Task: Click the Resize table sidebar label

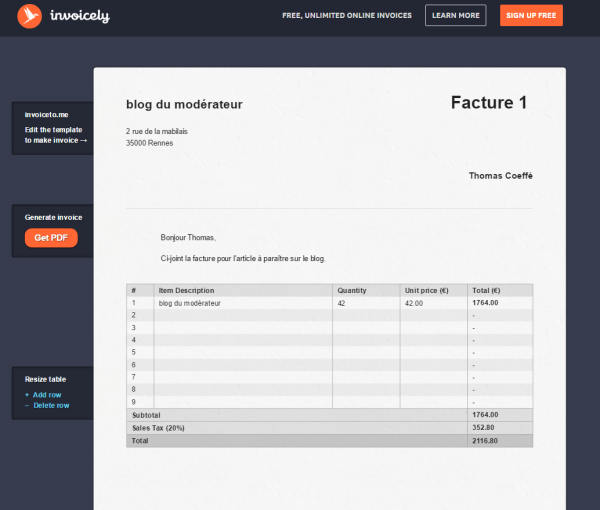Action: (45, 380)
